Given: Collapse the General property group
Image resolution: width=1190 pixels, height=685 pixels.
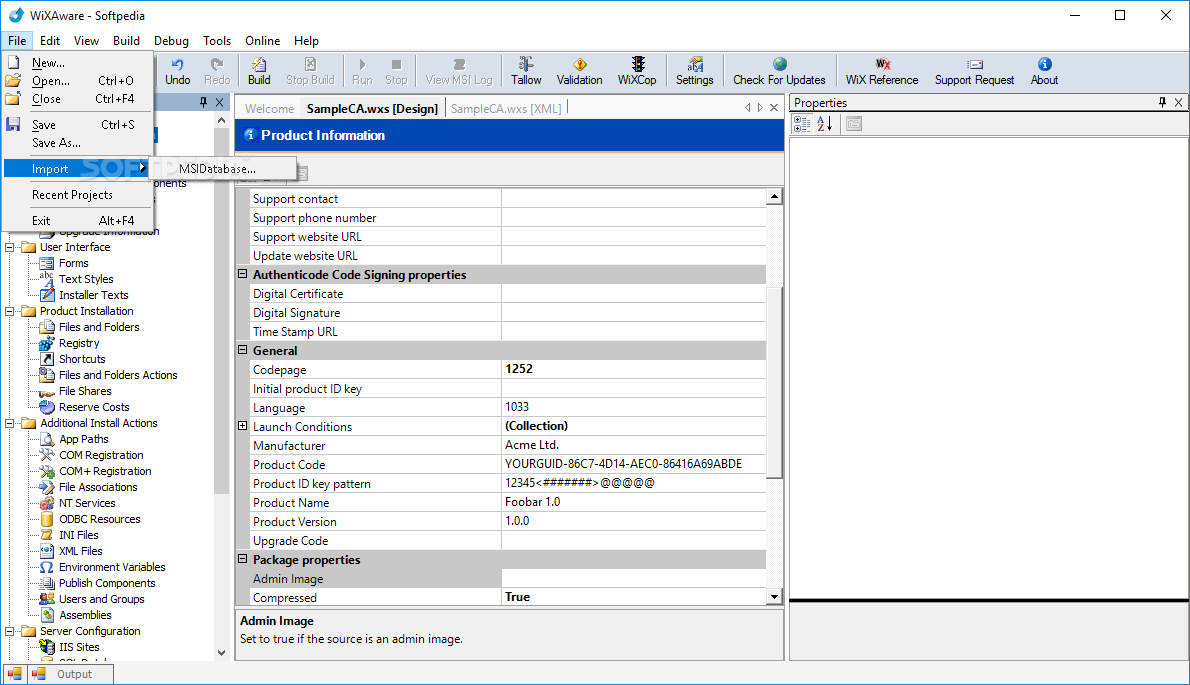Looking at the screenshot, I should (243, 350).
